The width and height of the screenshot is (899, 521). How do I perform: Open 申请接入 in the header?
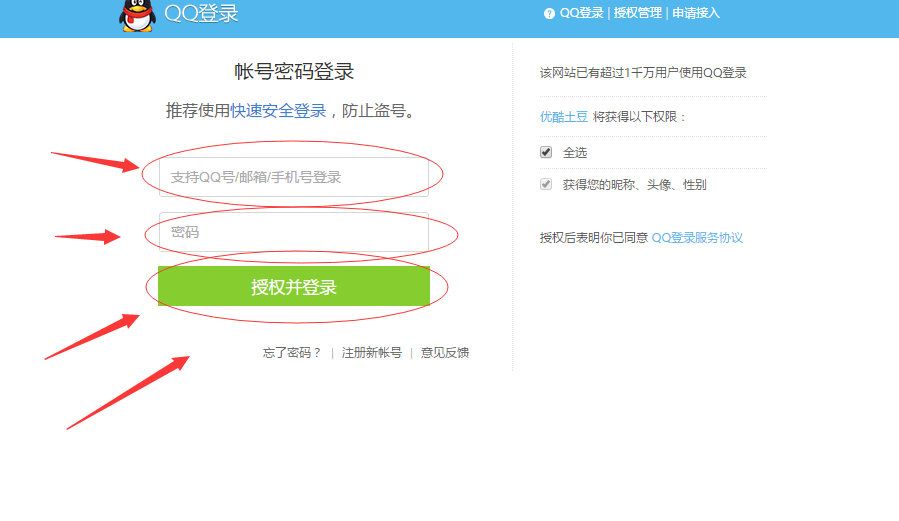pyautogui.click(x=695, y=13)
